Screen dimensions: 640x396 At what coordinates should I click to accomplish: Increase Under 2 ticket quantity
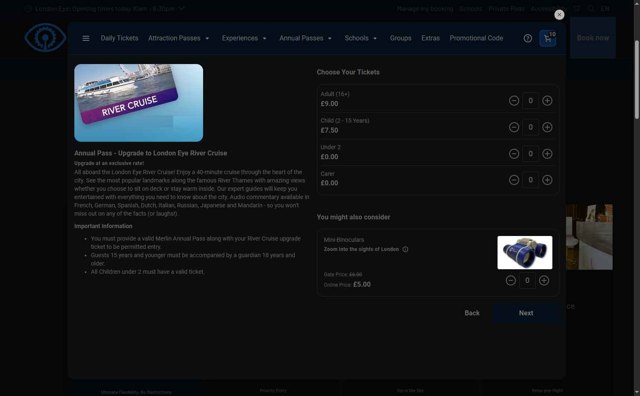(547, 154)
